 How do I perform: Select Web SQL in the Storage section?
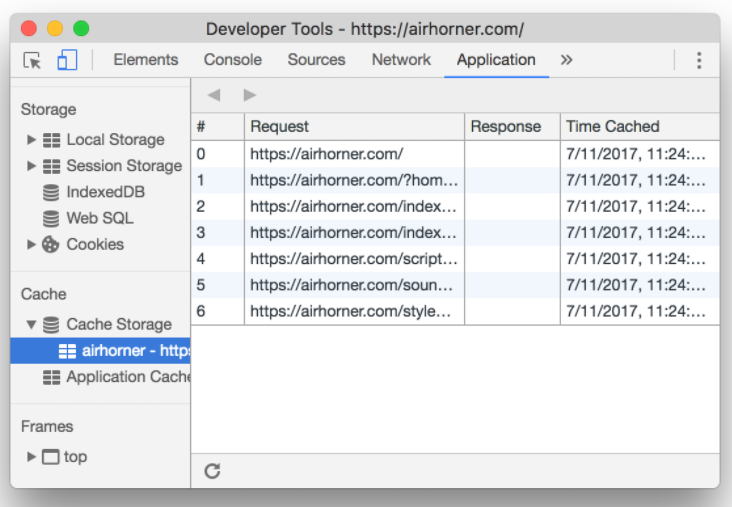click(x=100, y=218)
